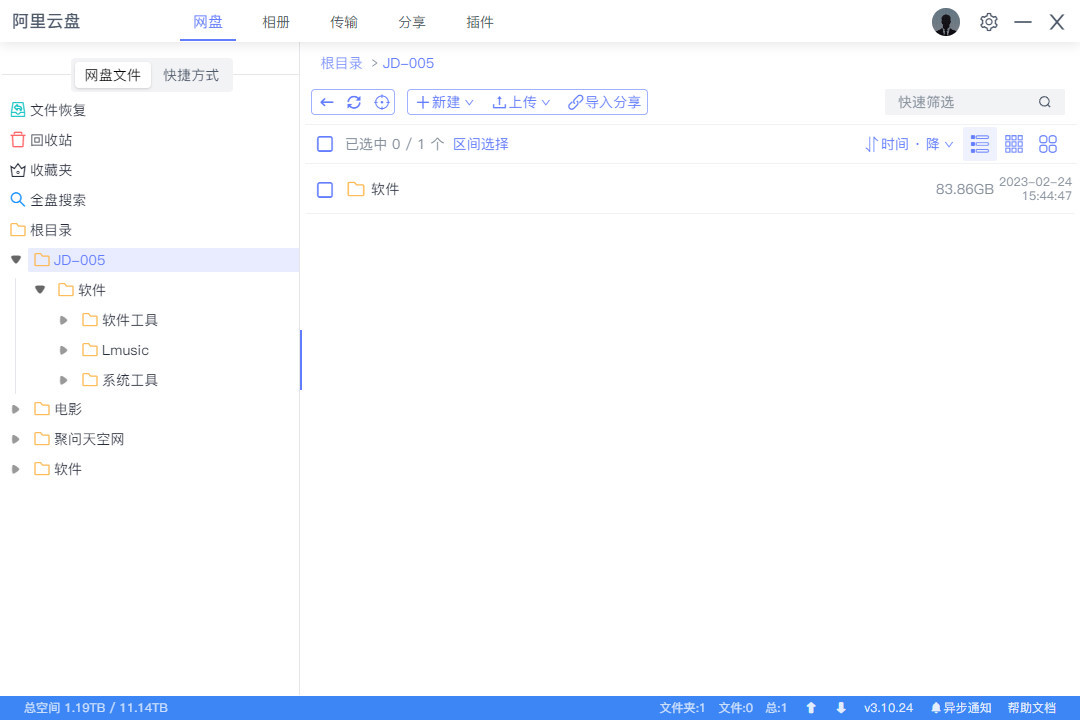Go back using the left arrow icon
This screenshot has width=1080, height=720.
click(326, 103)
